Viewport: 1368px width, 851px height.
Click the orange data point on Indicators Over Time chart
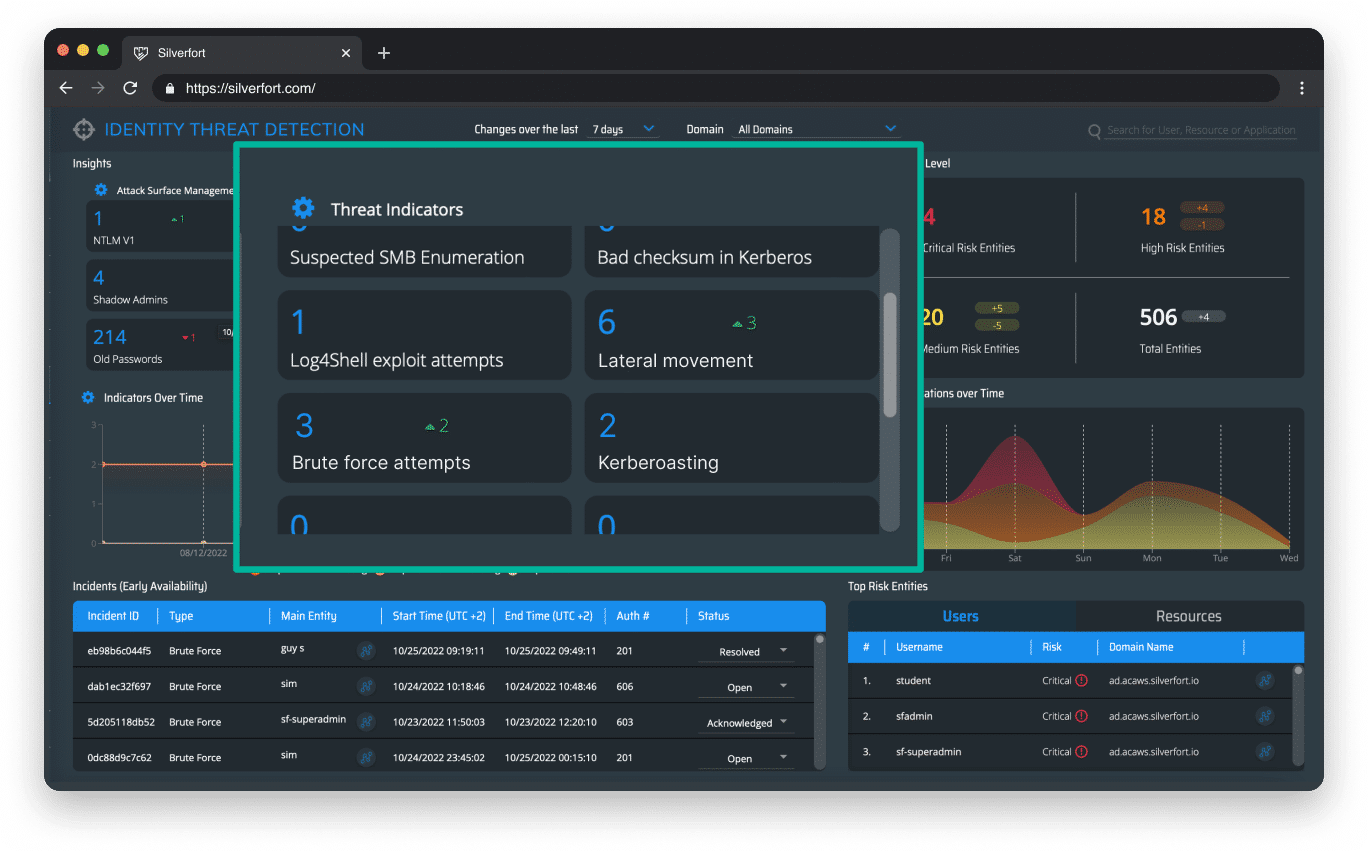point(204,465)
